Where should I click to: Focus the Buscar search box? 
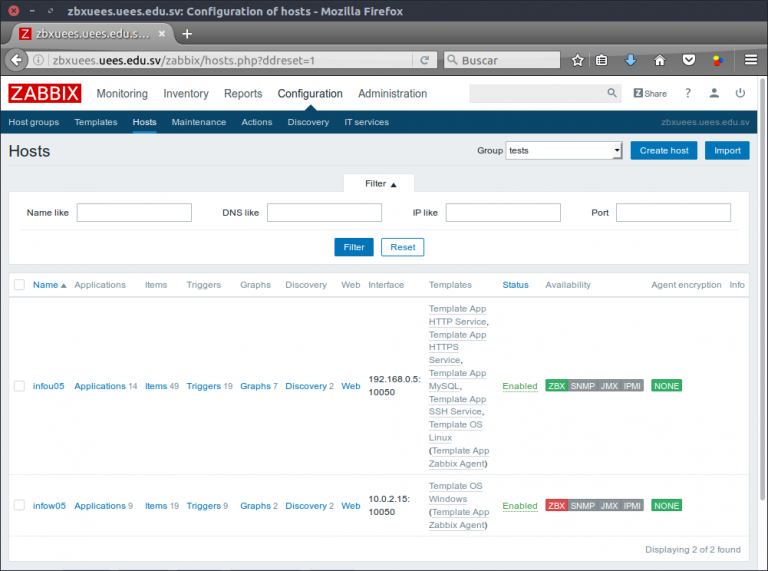502,60
